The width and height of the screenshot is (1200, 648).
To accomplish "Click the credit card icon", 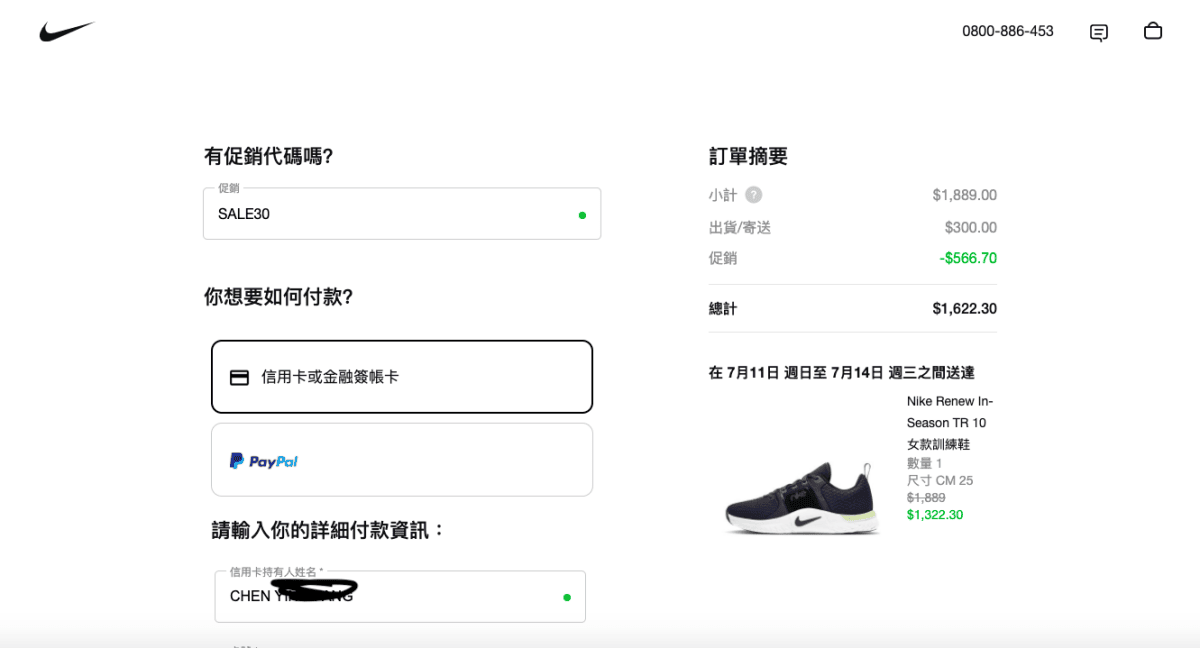I will pos(240,377).
